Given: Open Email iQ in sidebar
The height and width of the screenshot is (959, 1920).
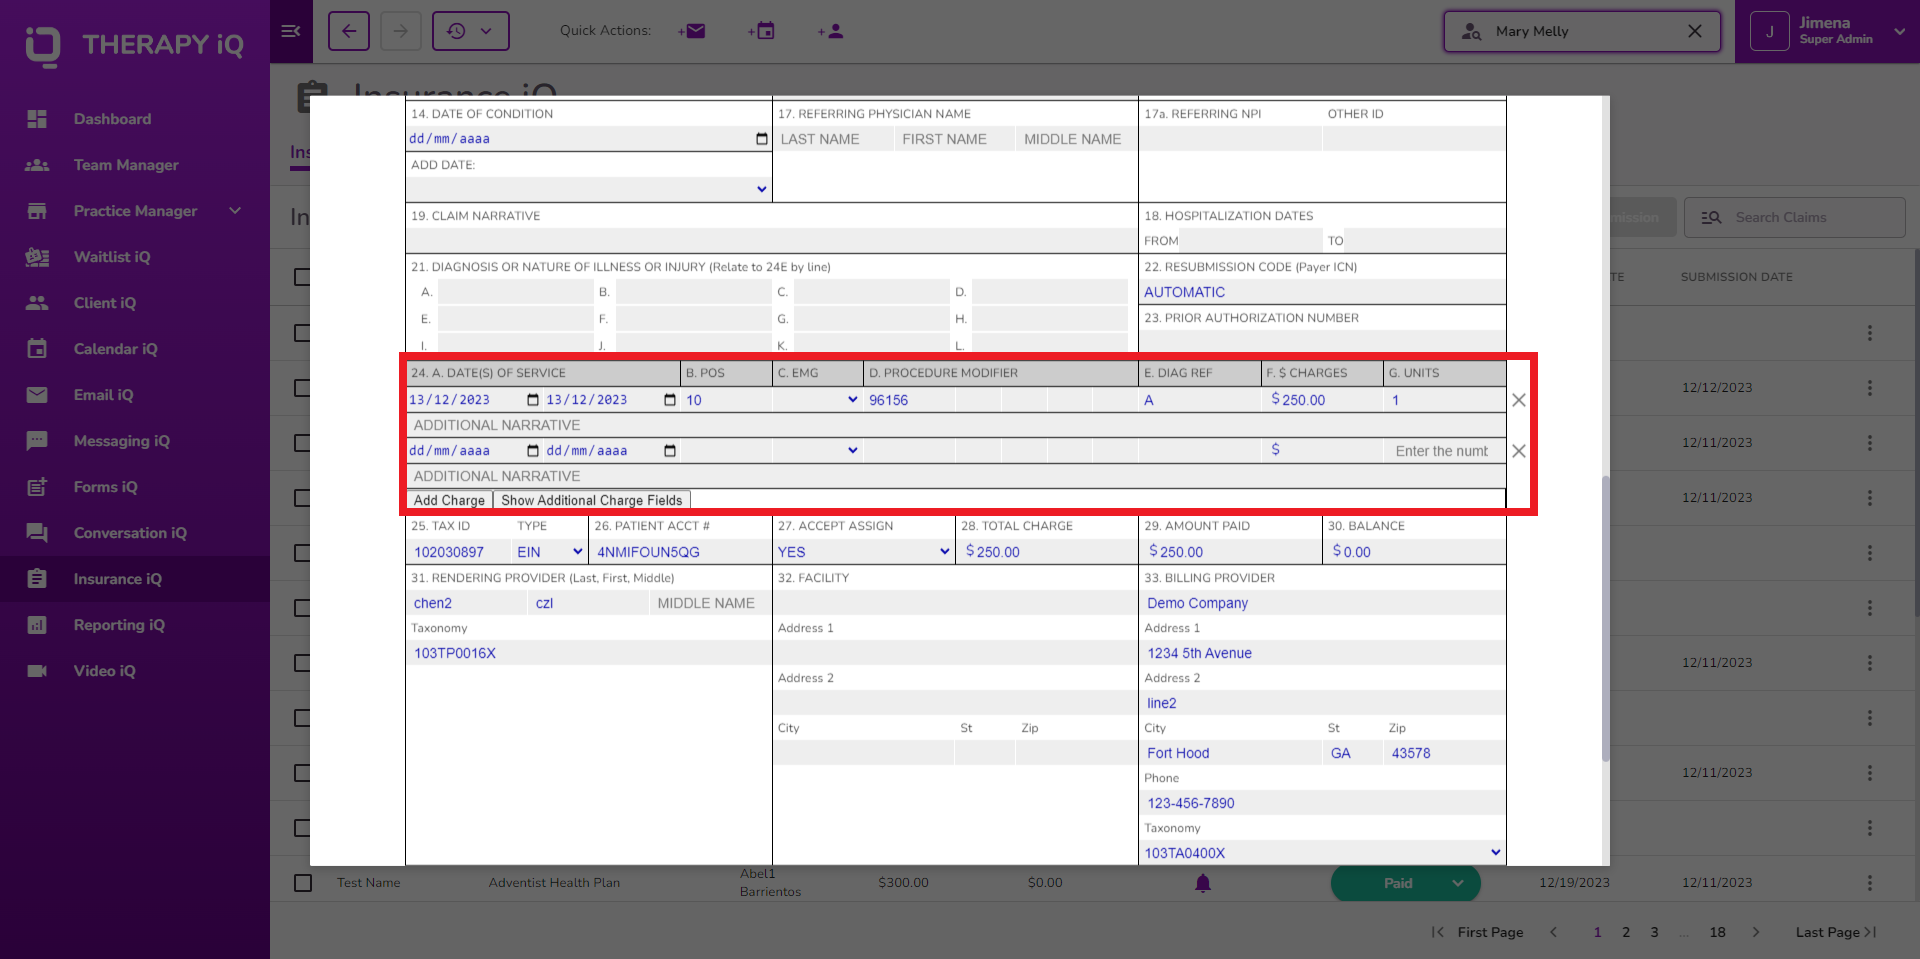Looking at the screenshot, I should pyautogui.click(x=103, y=395).
